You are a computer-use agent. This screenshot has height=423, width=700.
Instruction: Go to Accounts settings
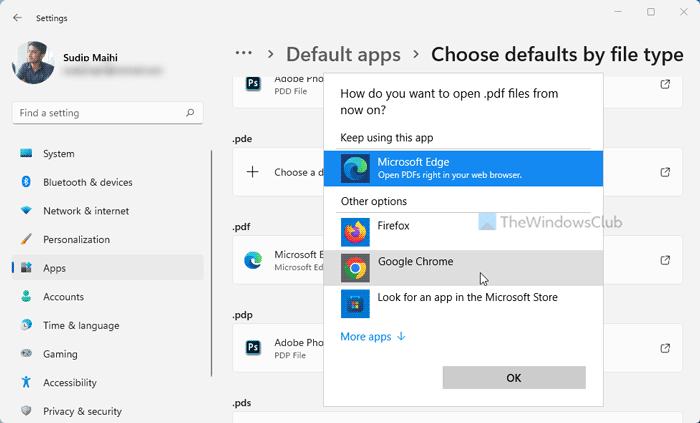click(x=63, y=297)
